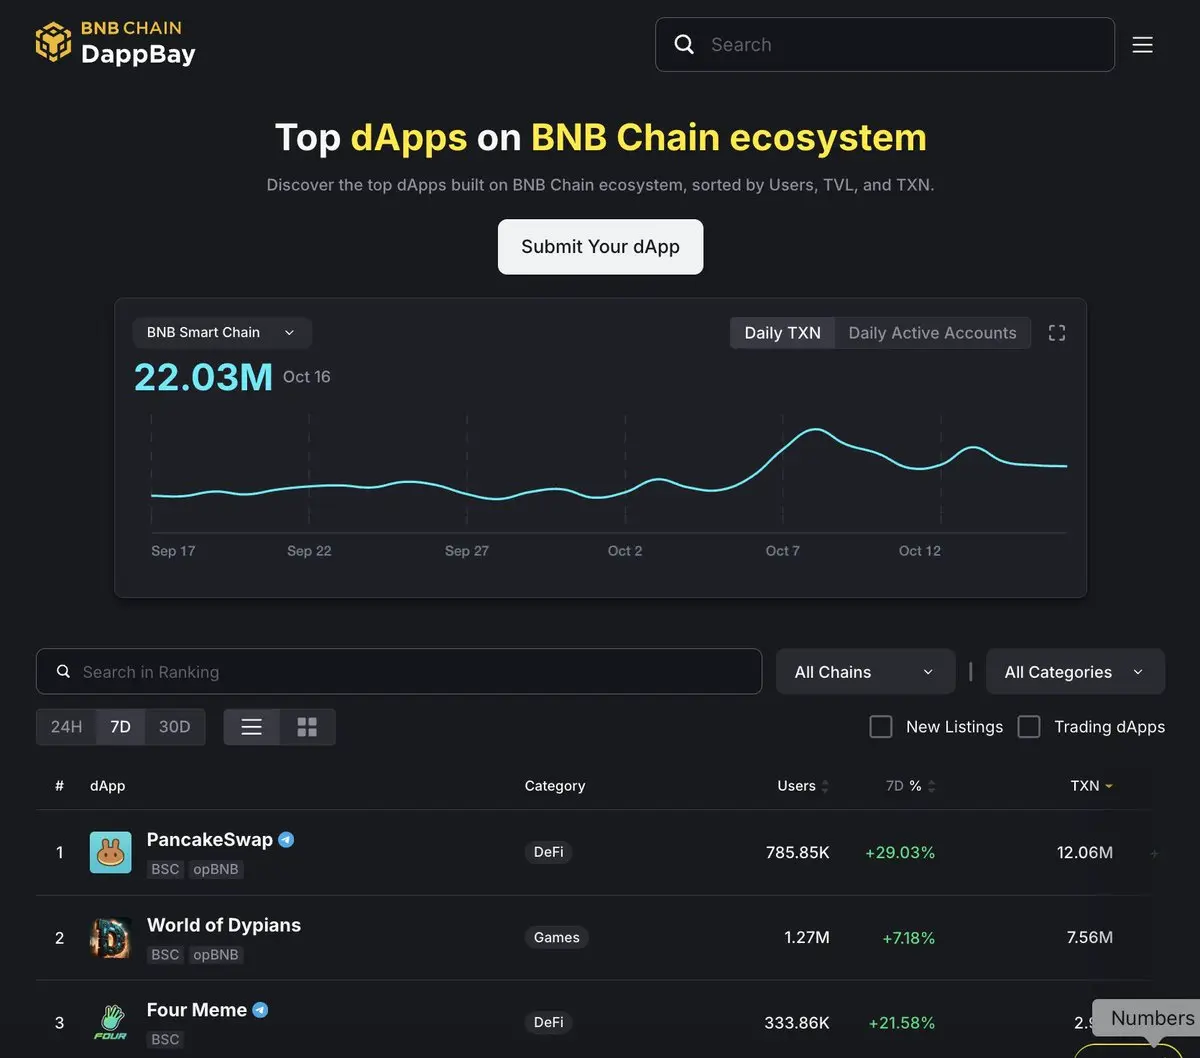Sort ranking by 7D % column
This screenshot has width=1200, height=1058.
tap(911, 786)
